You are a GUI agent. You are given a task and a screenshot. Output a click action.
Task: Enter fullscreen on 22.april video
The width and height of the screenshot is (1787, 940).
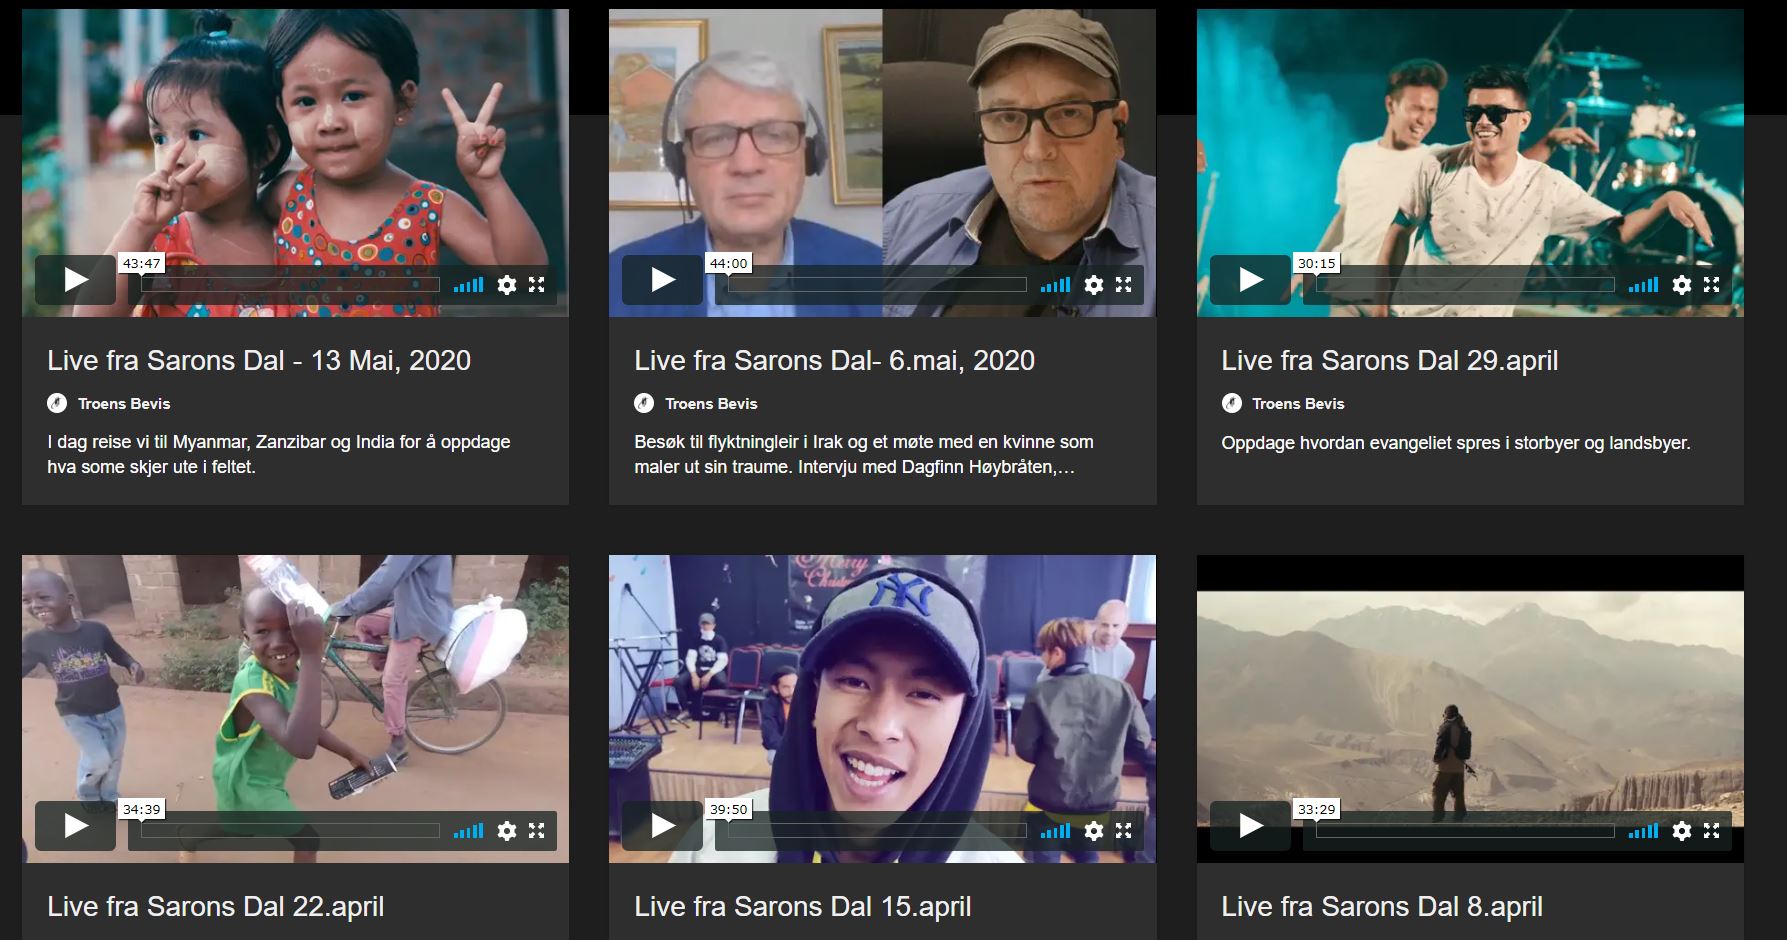tap(536, 831)
